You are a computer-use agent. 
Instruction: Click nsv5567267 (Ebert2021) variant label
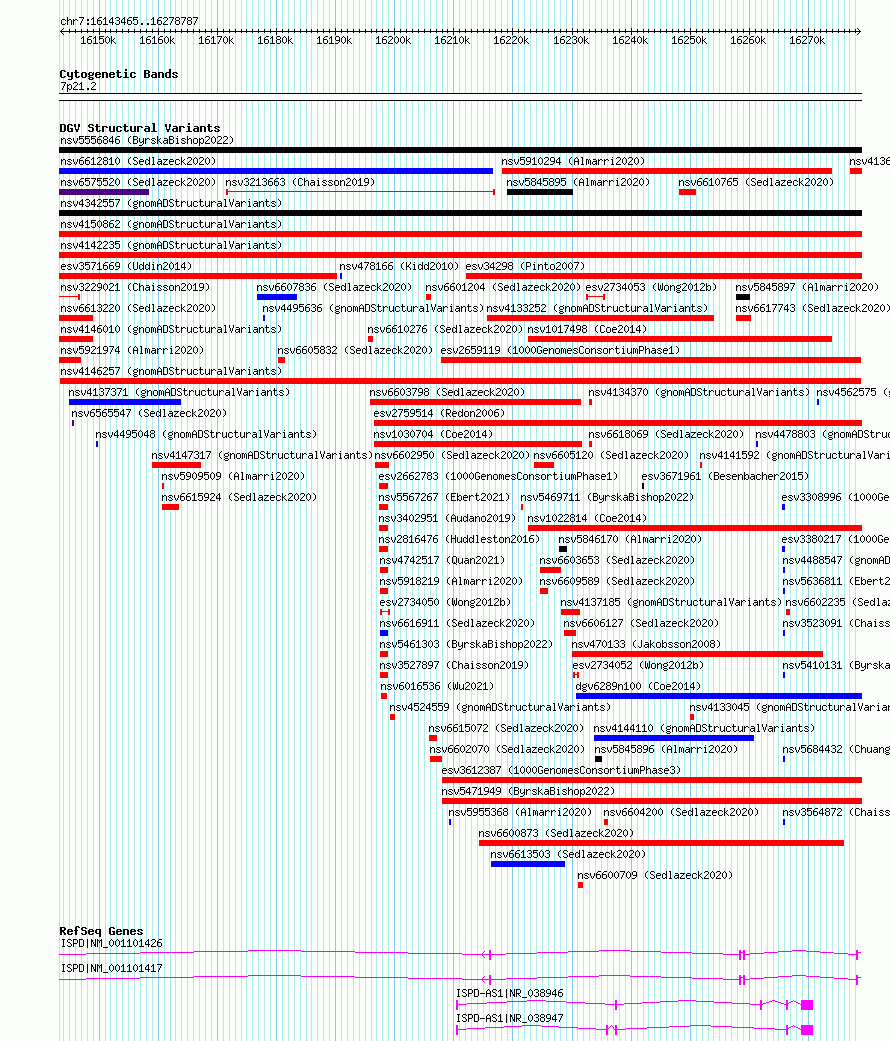(x=445, y=497)
